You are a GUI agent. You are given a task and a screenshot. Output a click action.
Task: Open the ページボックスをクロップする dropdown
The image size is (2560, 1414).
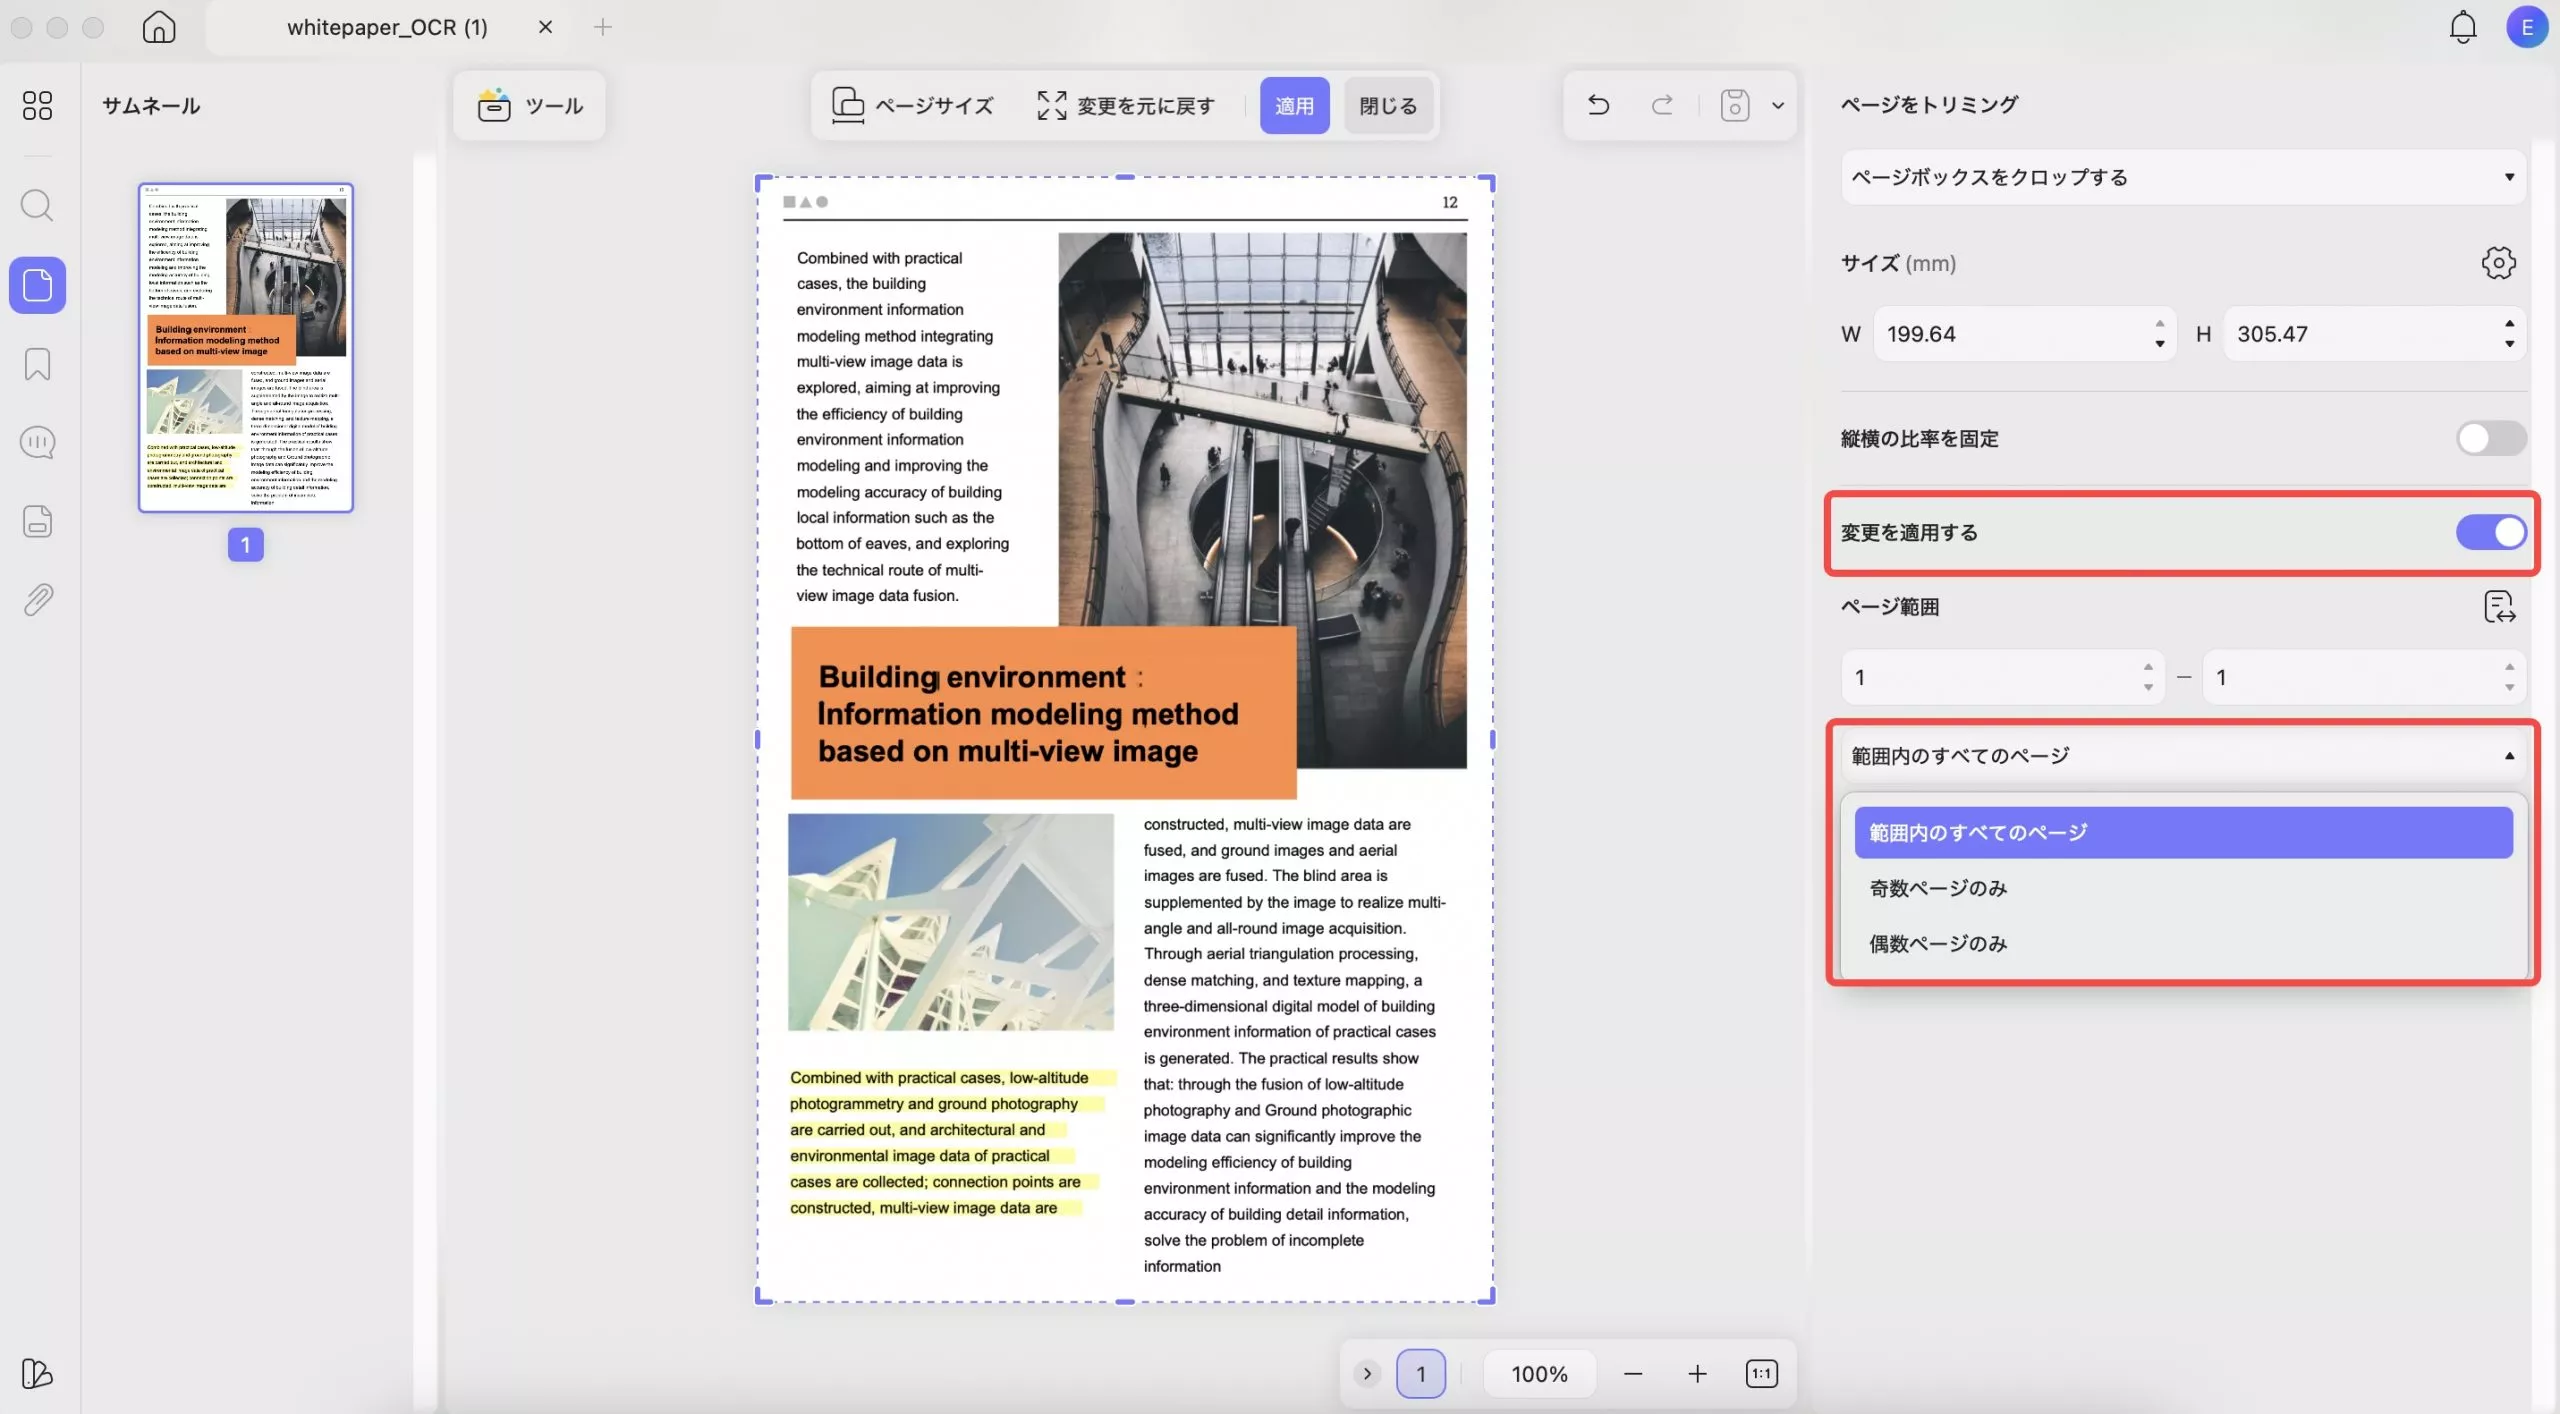(x=2180, y=177)
